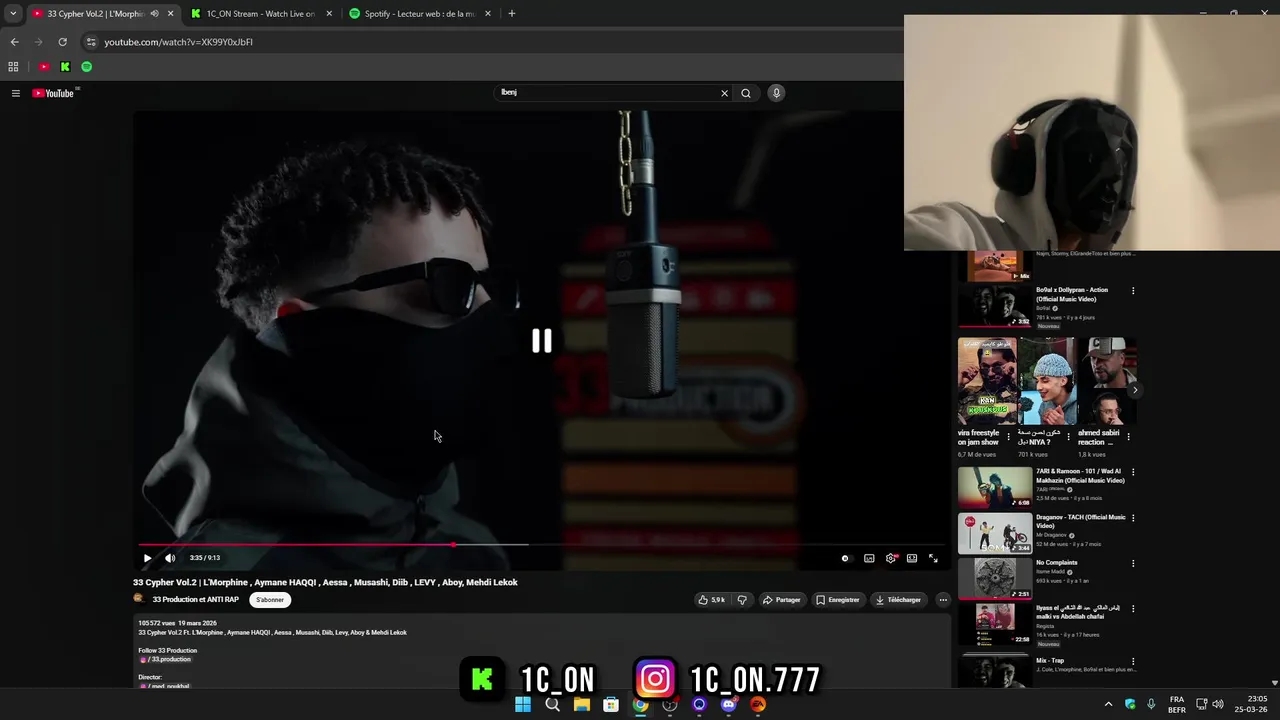Viewport: 1280px width, 720px height.
Task: Open the Kick bookmark icon
Action: [x=65, y=67]
